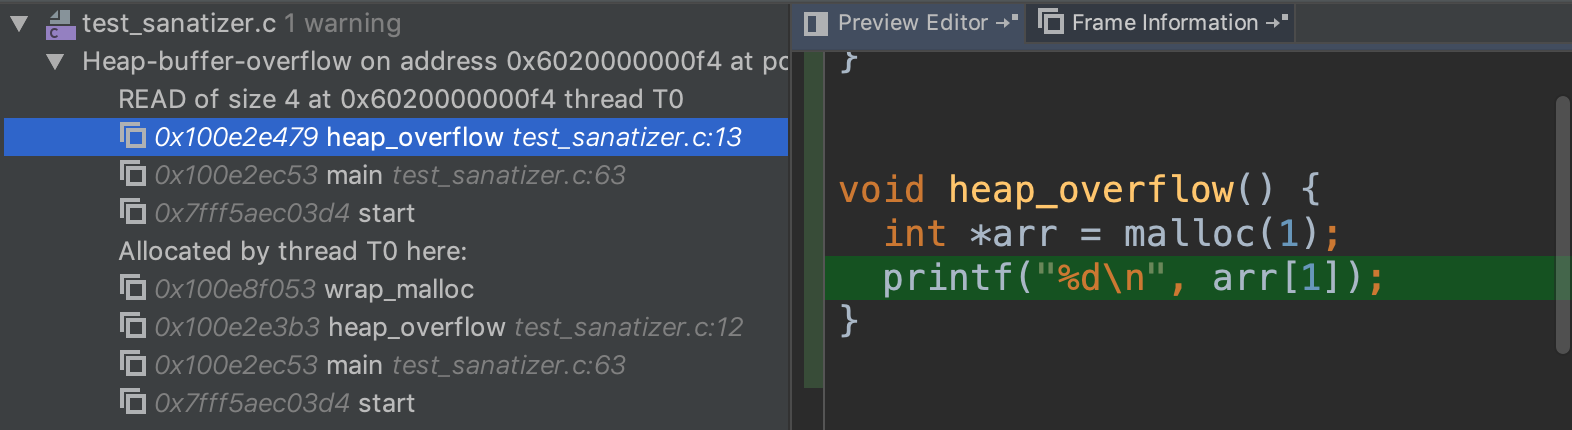This screenshot has width=1572, height=430.
Task: Select the READ of size 4 row
Action: (400, 99)
